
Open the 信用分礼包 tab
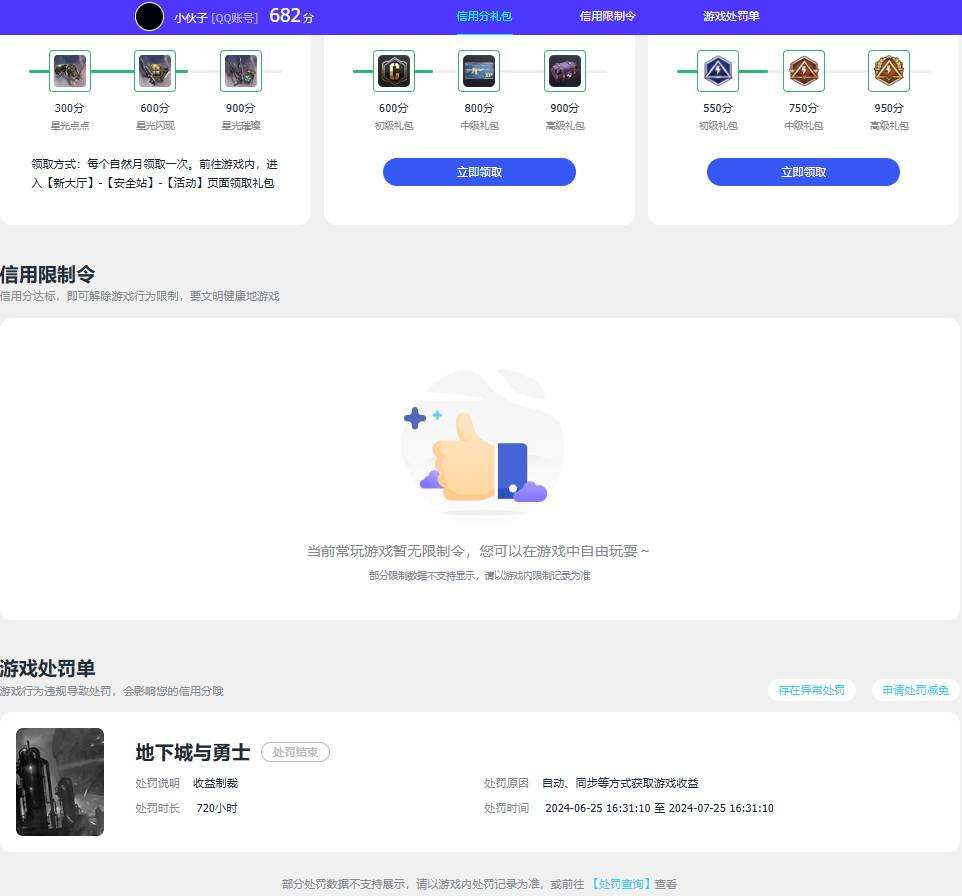click(x=484, y=17)
